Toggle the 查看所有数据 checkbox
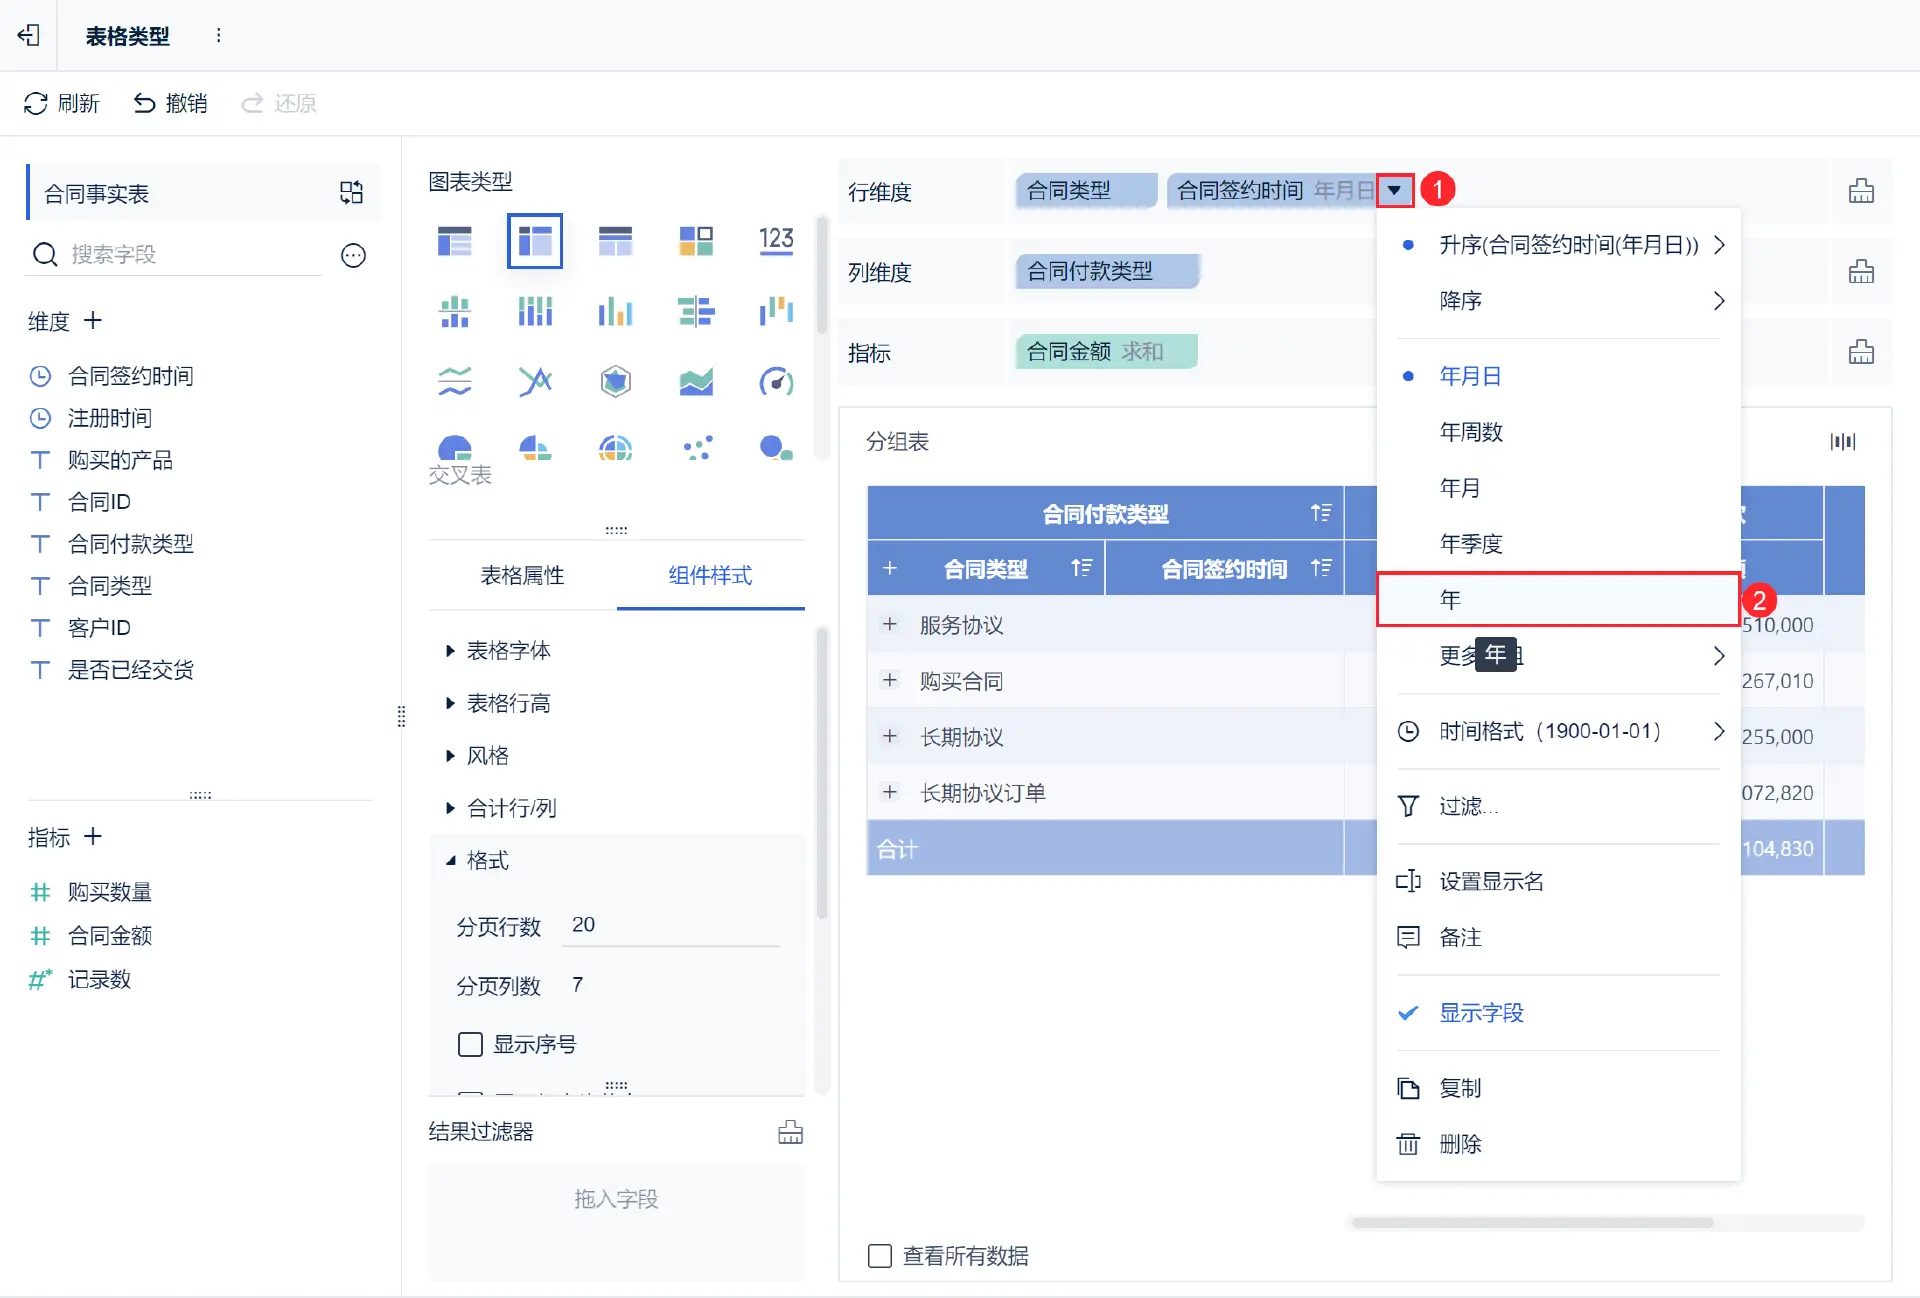 [x=880, y=1255]
